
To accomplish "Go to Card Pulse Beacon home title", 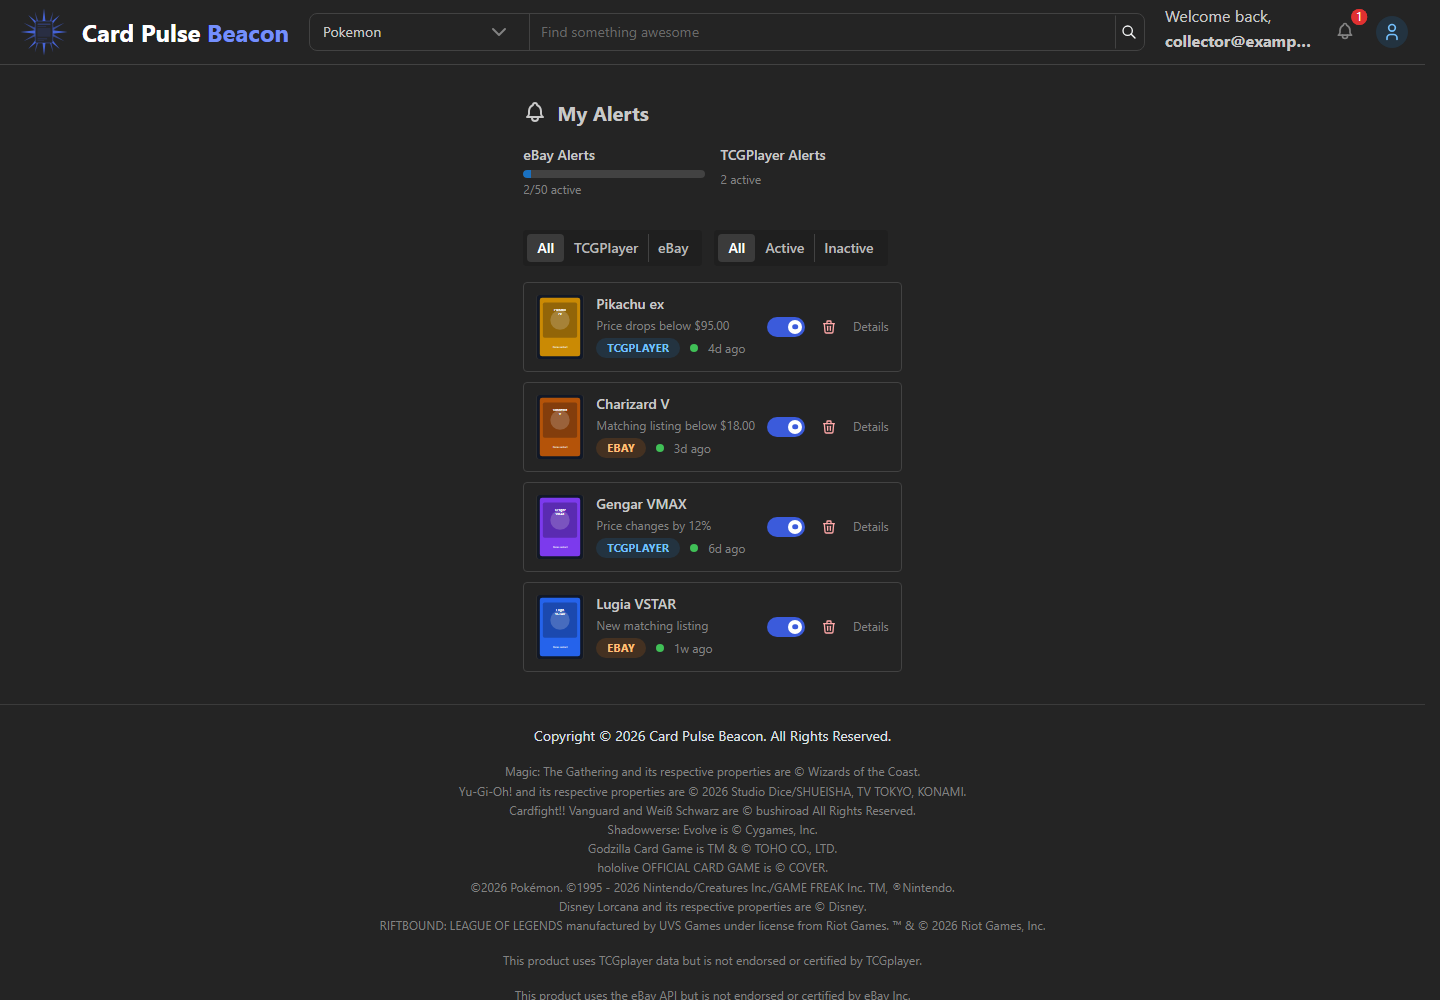I will coord(185,34).
